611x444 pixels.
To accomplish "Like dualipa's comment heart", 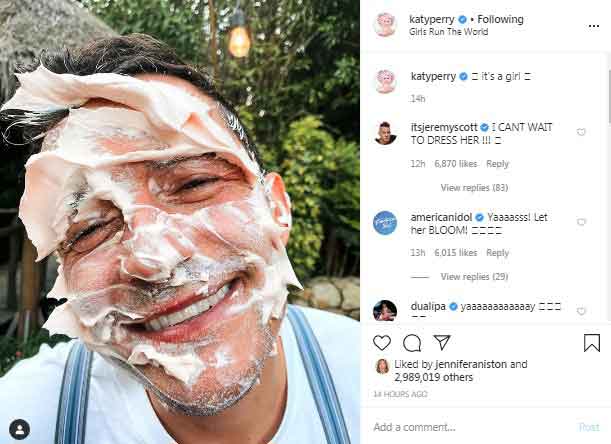I will pos(581,311).
